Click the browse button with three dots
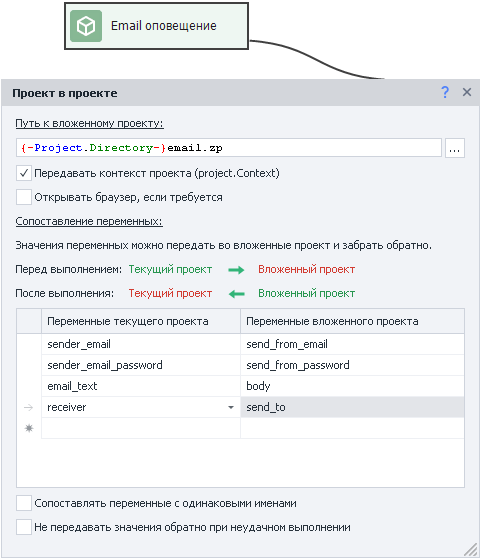The height and width of the screenshot is (558, 480). [455, 148]
